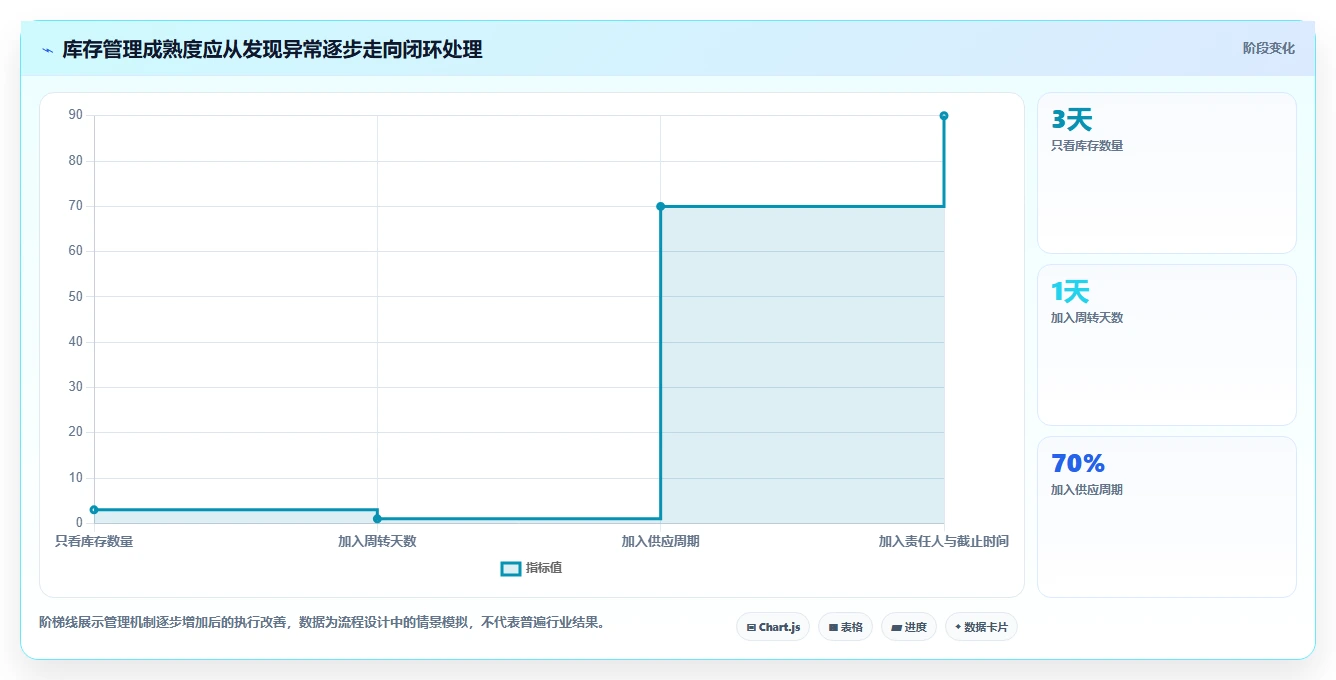This screenshot has width=1336, height=680.
Task: Click the 数据卡片 sparkle icon
Action: point(958,627)
